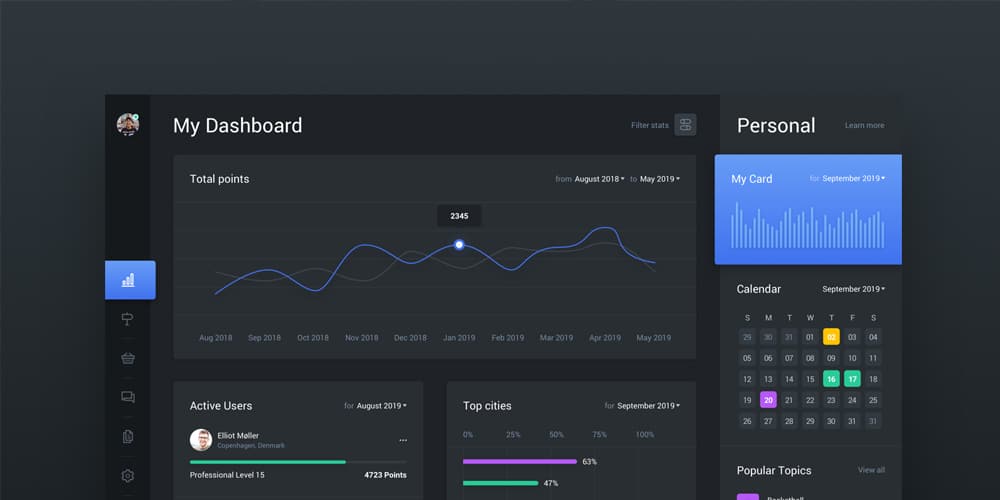
Task: Open Calendar September 2019 month dropdown
Action: click(854, 289)
